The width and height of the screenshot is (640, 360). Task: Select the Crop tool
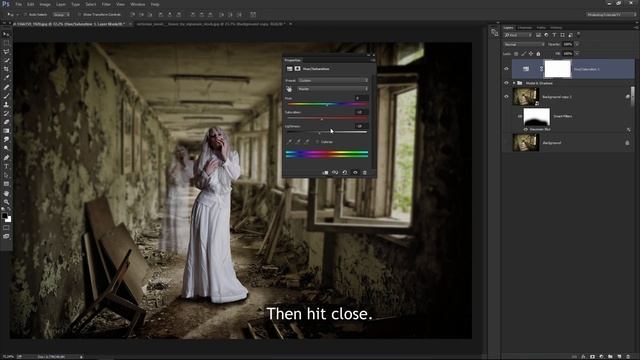(x=6, y=69)
